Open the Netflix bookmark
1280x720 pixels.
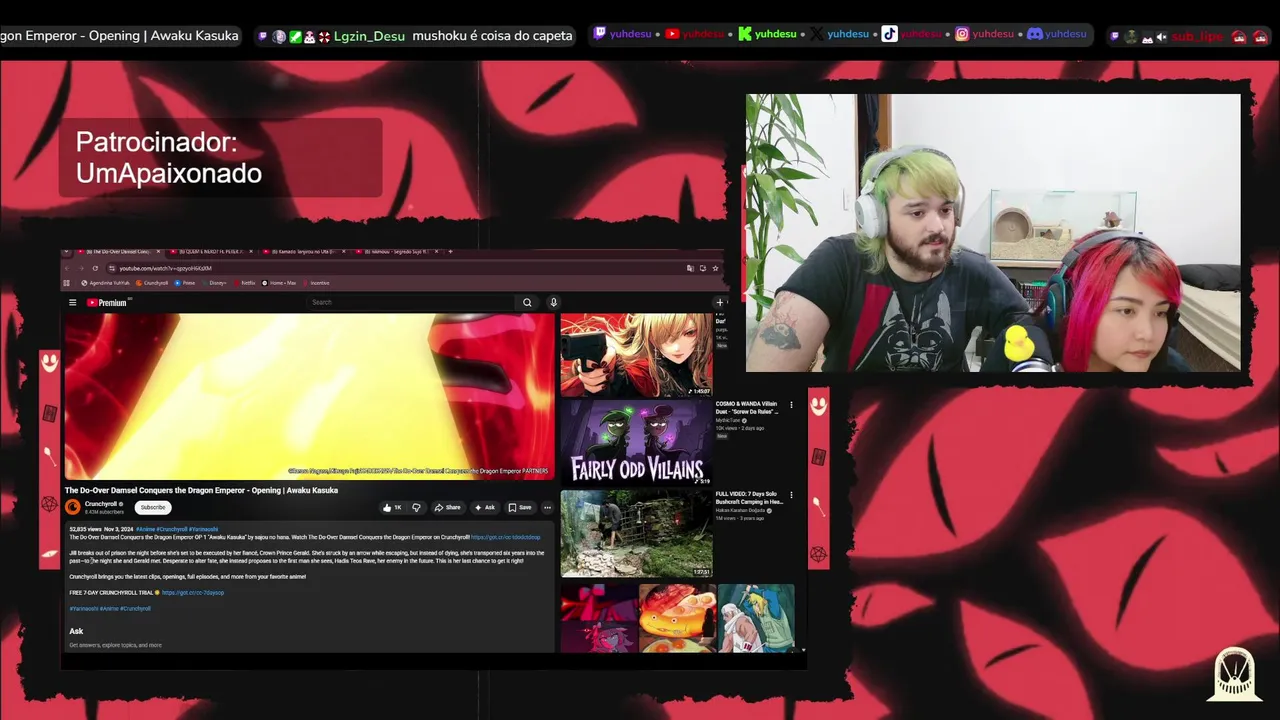coord(244,283)
